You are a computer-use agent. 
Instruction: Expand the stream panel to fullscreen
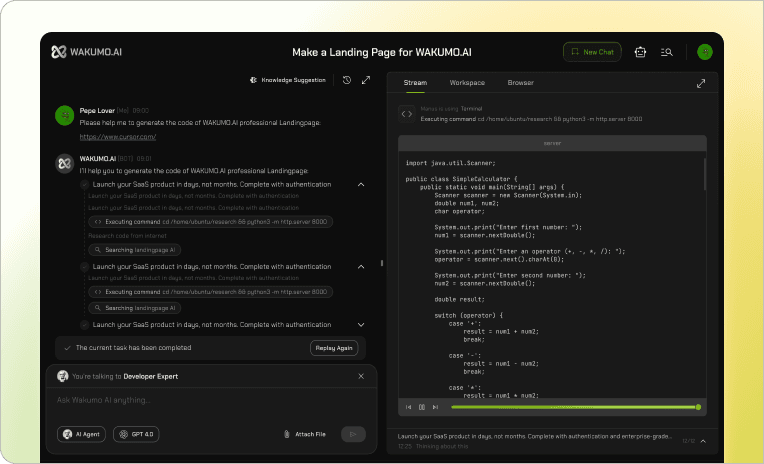pos(701,83)
